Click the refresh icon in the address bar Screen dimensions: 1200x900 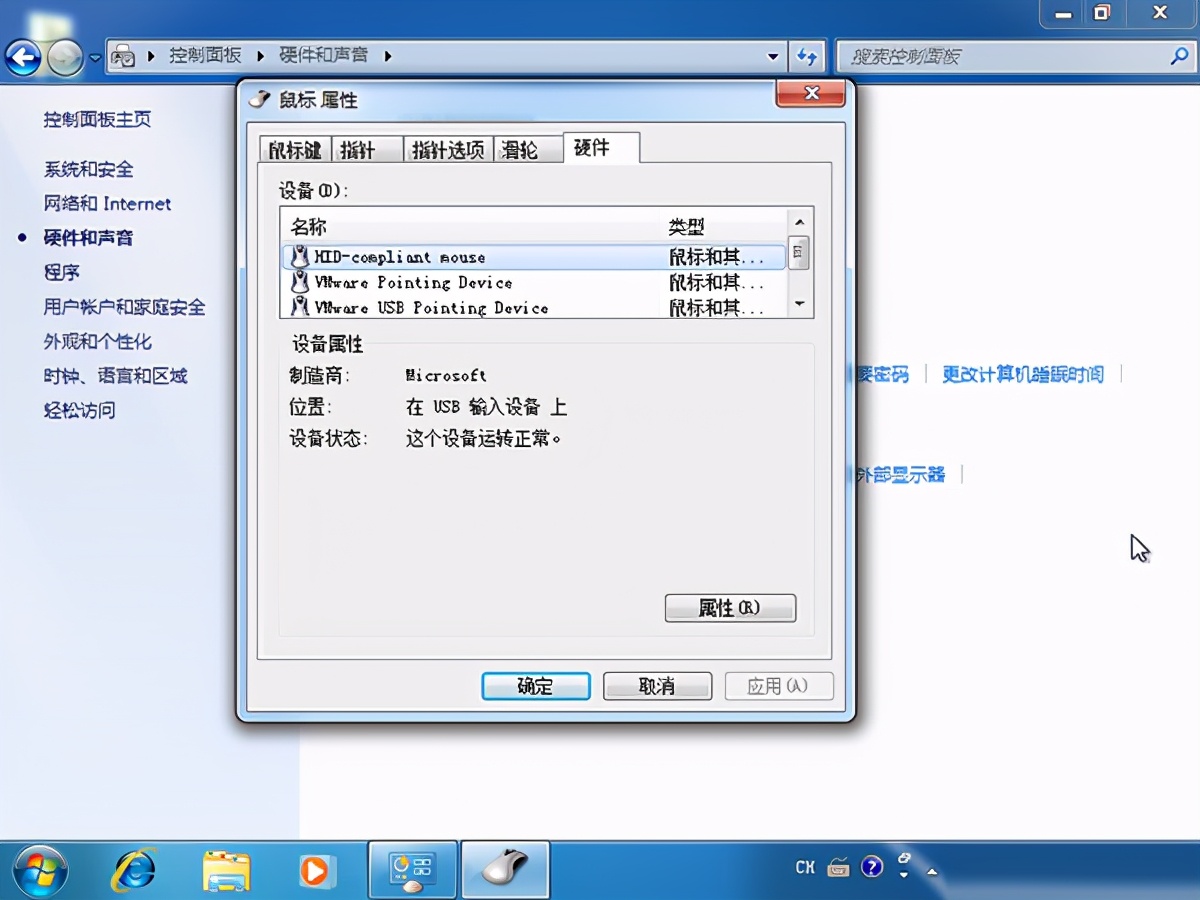809,56
